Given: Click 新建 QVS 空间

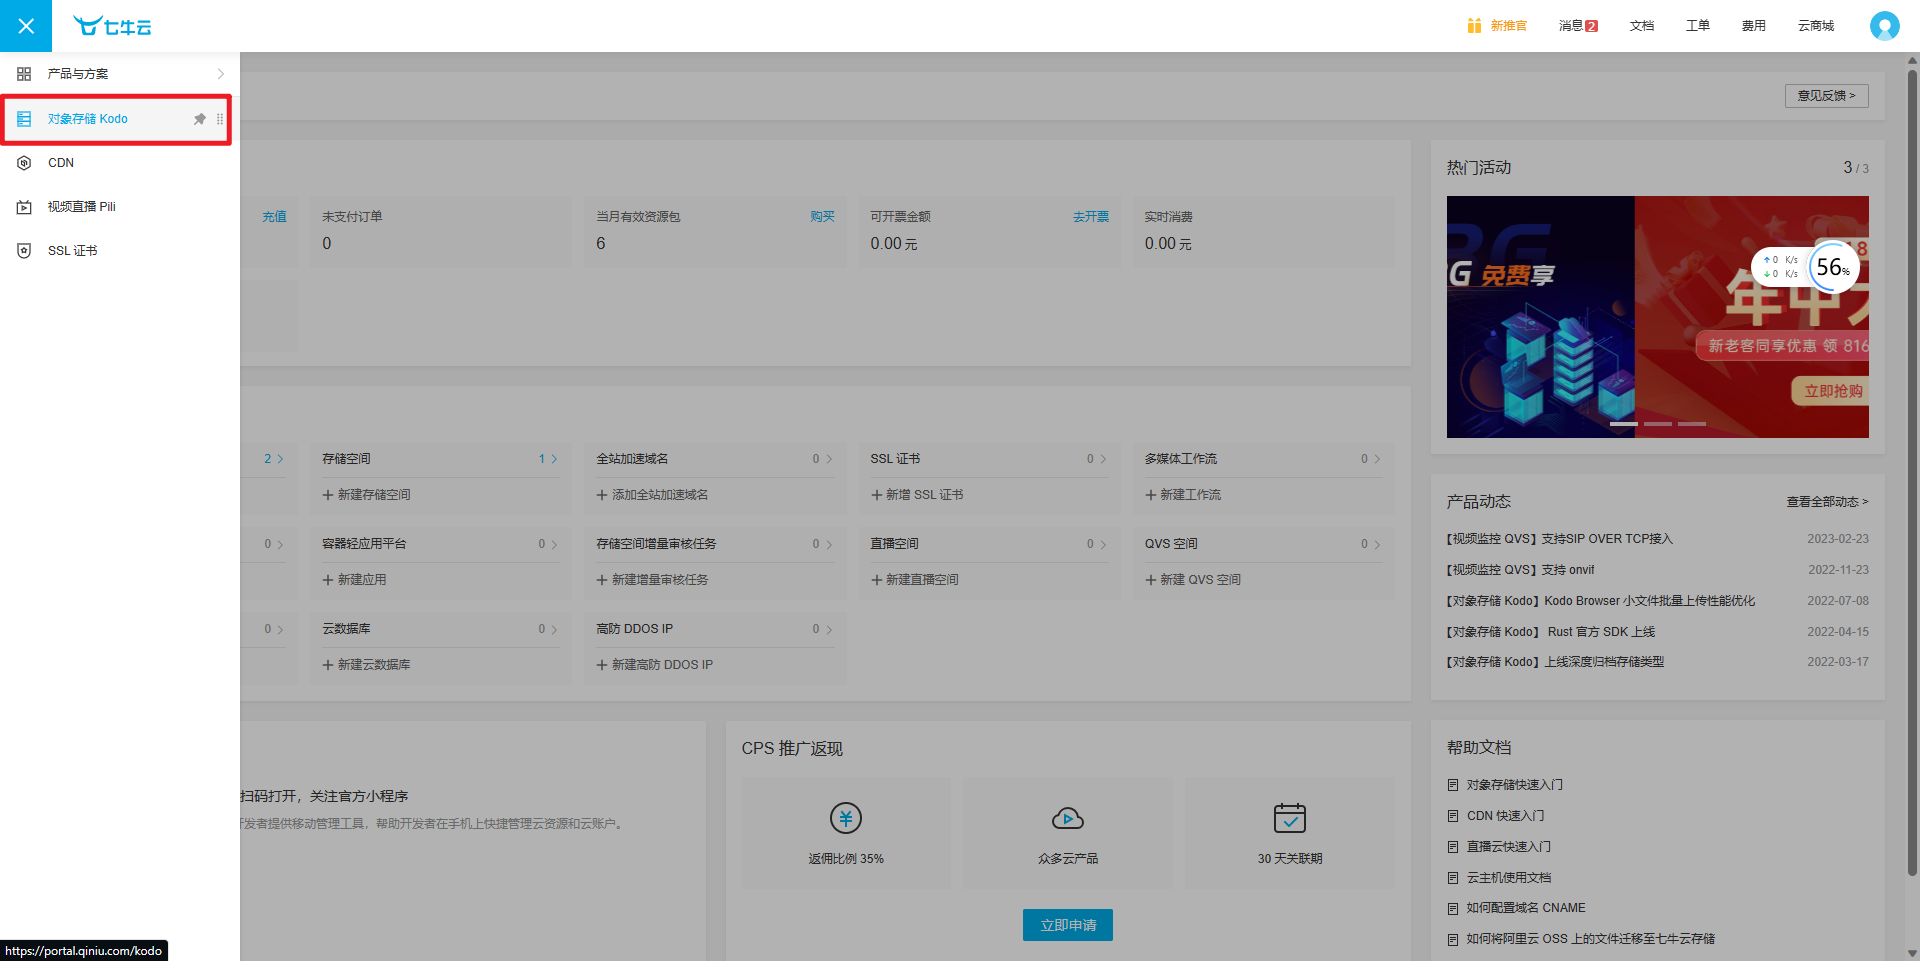Looking at the screenshot, I should pyautogui.click(x=1193, y=580).
